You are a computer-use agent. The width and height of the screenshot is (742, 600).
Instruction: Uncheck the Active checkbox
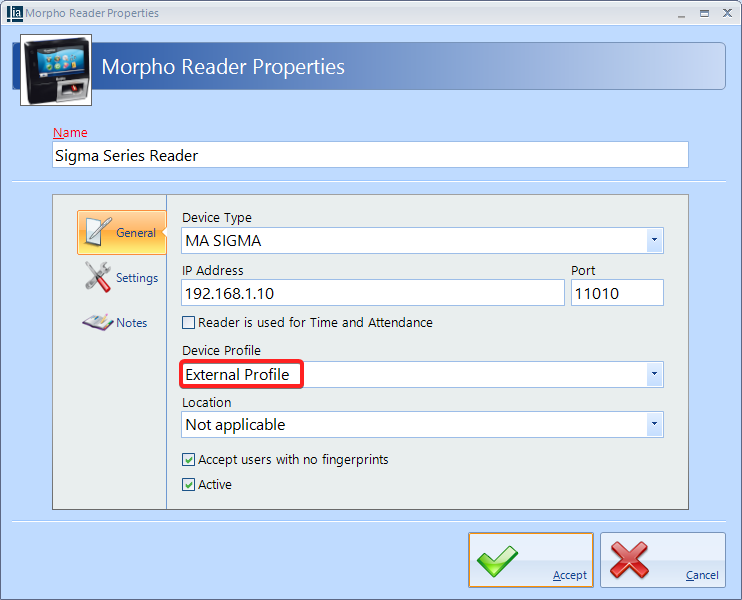coord(188,485)
